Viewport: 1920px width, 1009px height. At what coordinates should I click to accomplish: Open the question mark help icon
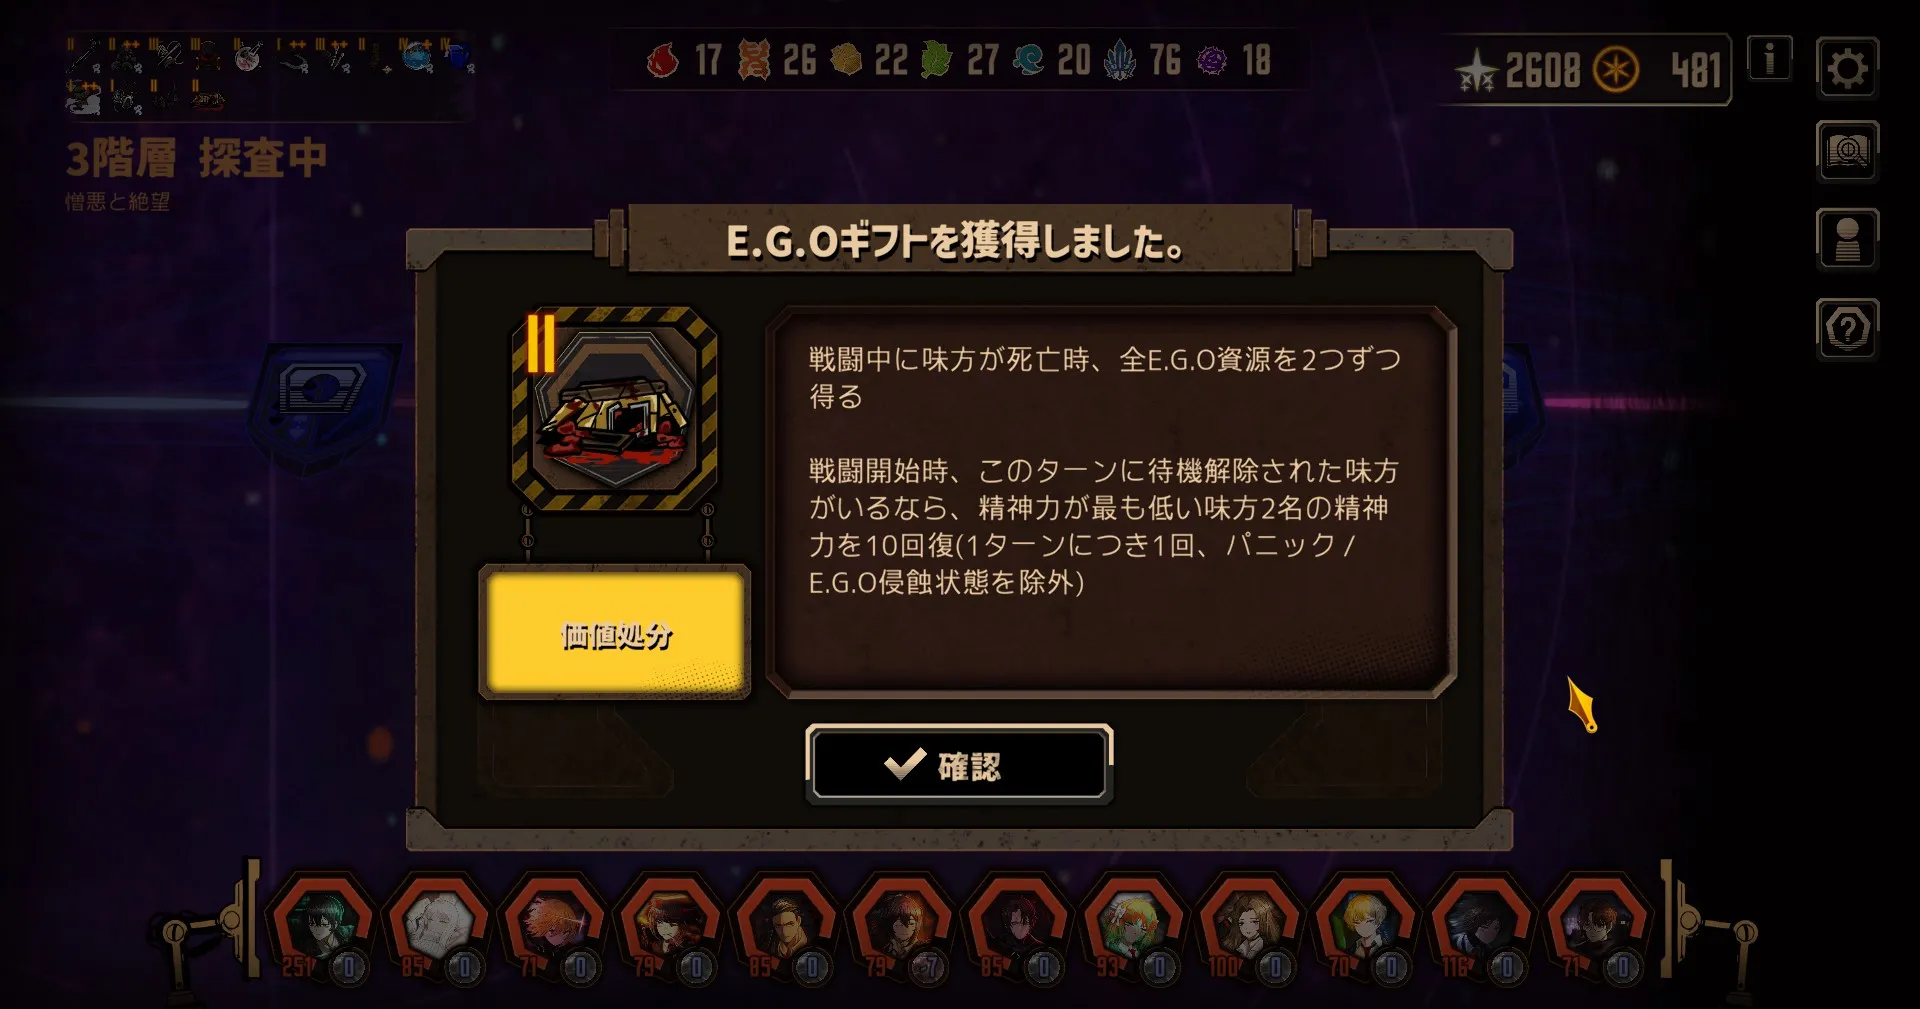pos(1847,329)
